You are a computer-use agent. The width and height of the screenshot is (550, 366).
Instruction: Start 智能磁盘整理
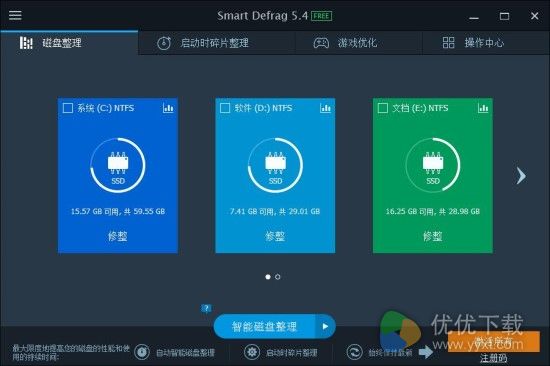click(x=264, y=326)
